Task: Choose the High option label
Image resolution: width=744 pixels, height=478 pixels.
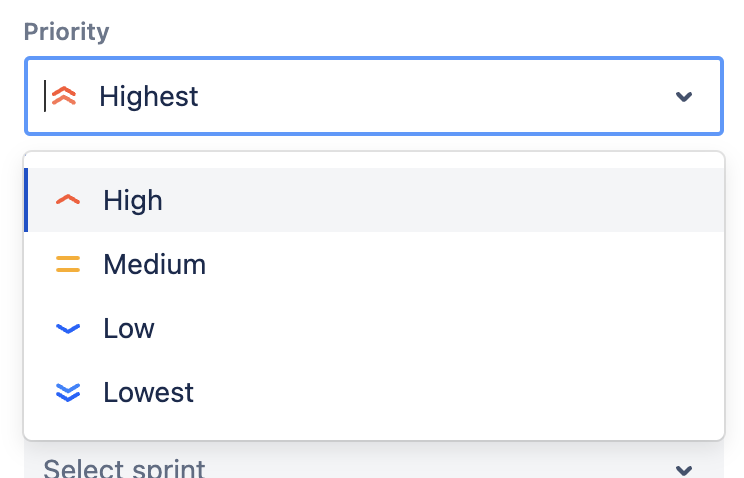Action: 133,200
